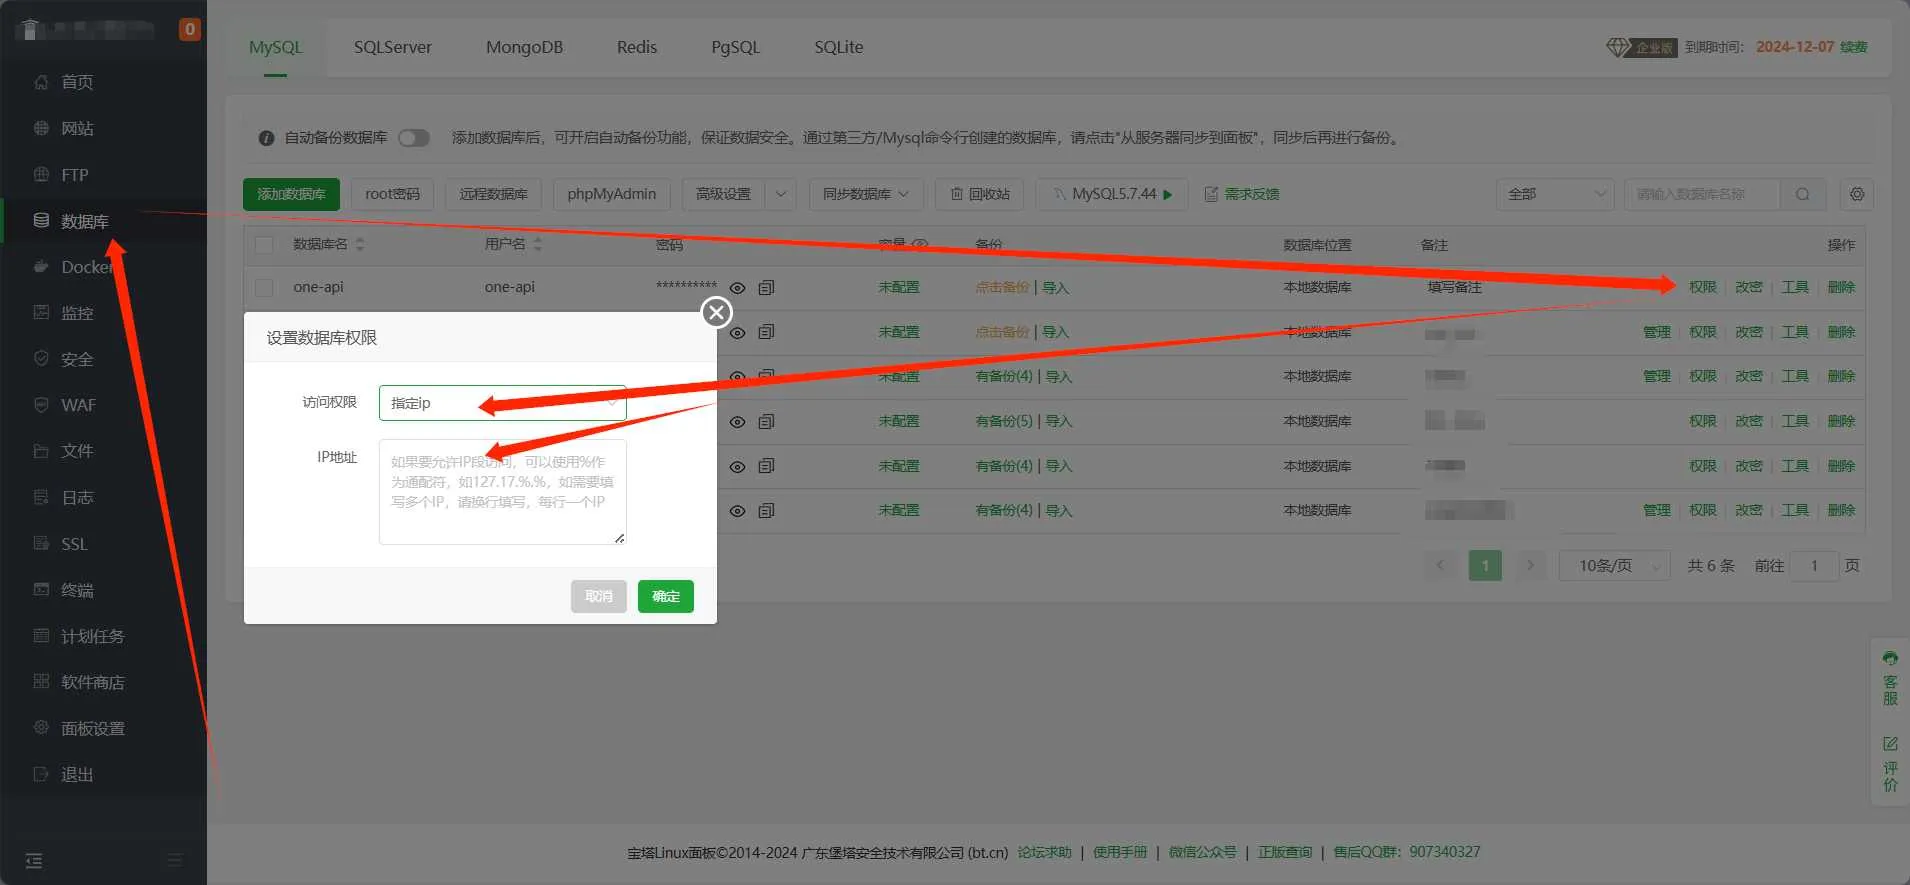This screenshot has width=1910, height=885.
Task: Check the one-api row checkbox
Action: [264, 288]
